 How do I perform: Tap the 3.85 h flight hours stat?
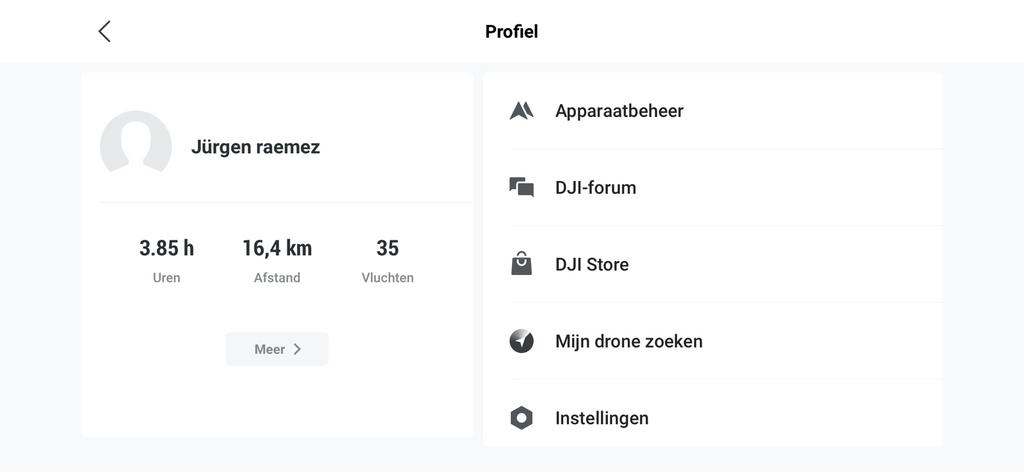point(167,248)
